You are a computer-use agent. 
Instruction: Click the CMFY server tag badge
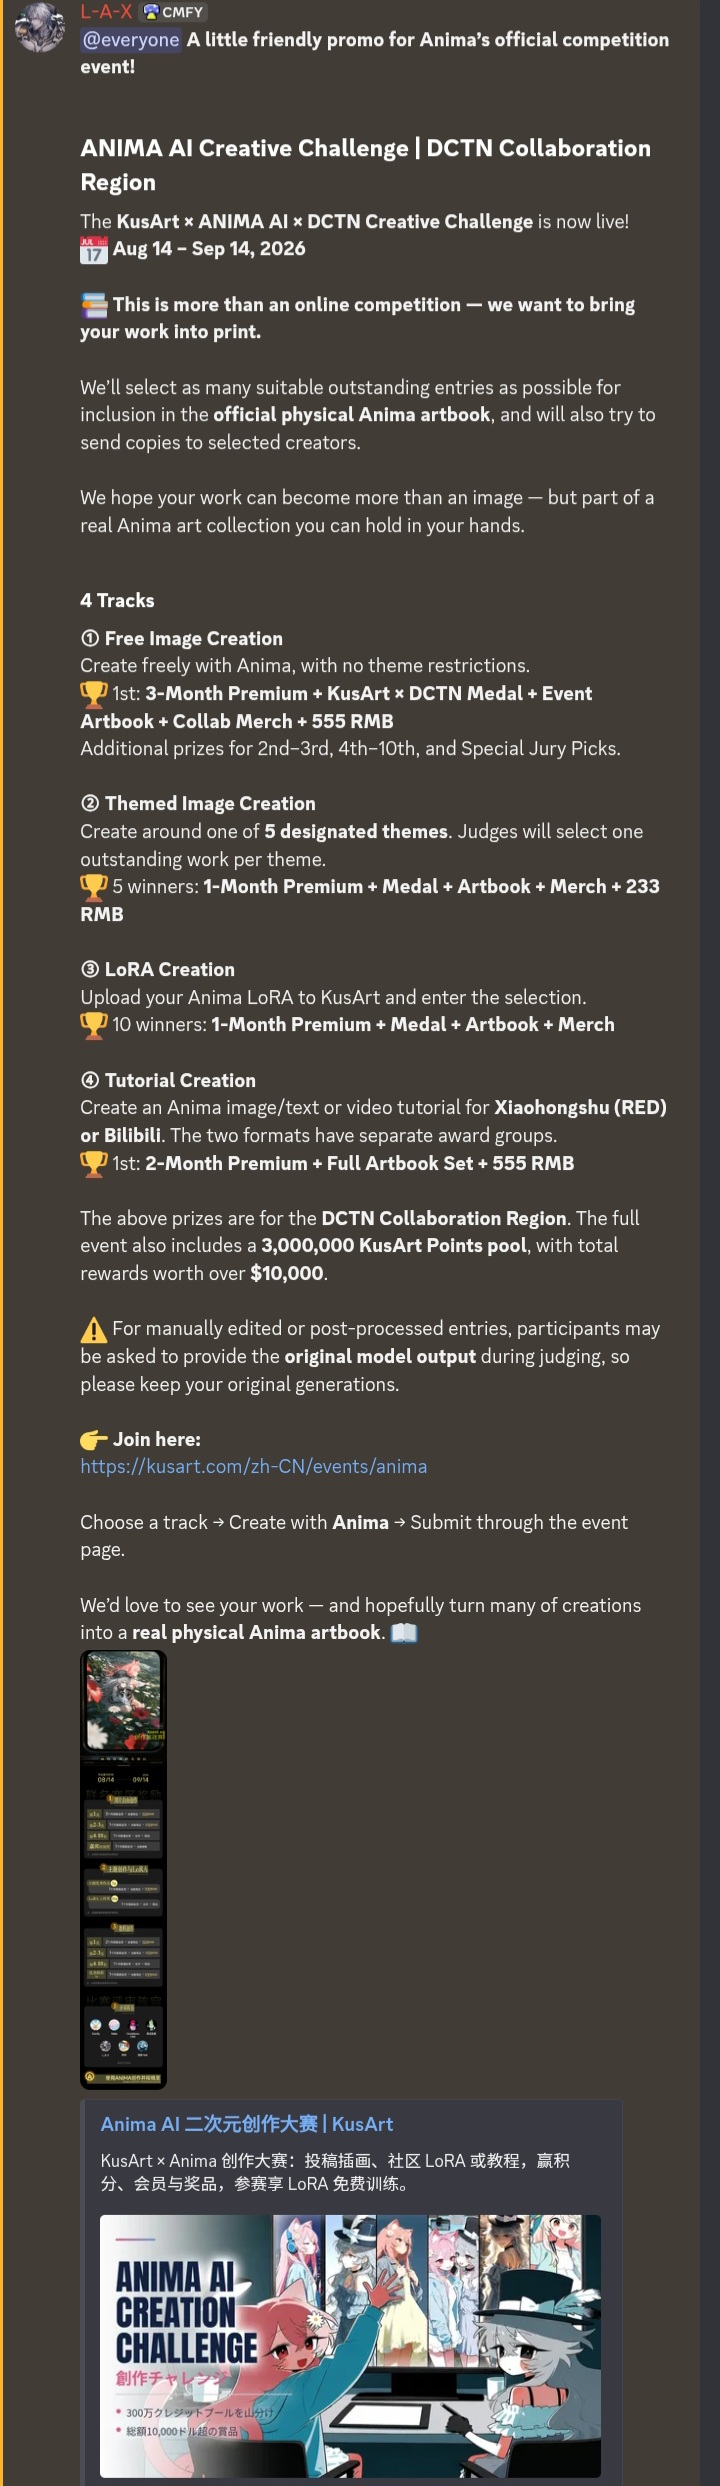point(174,12)
